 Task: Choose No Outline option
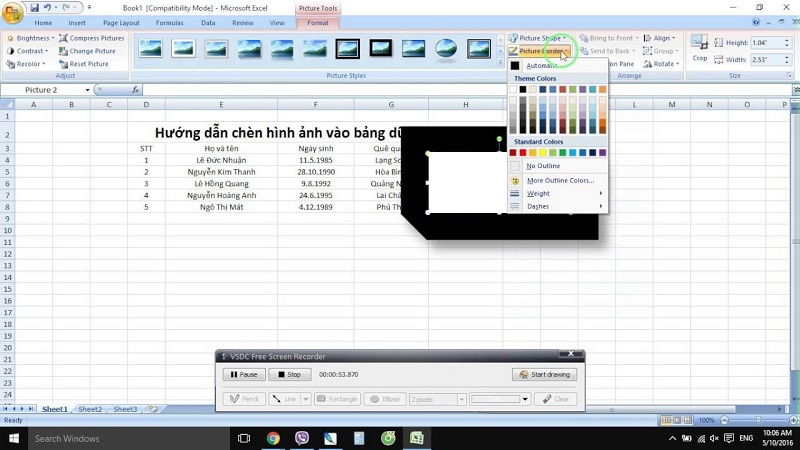558,166
